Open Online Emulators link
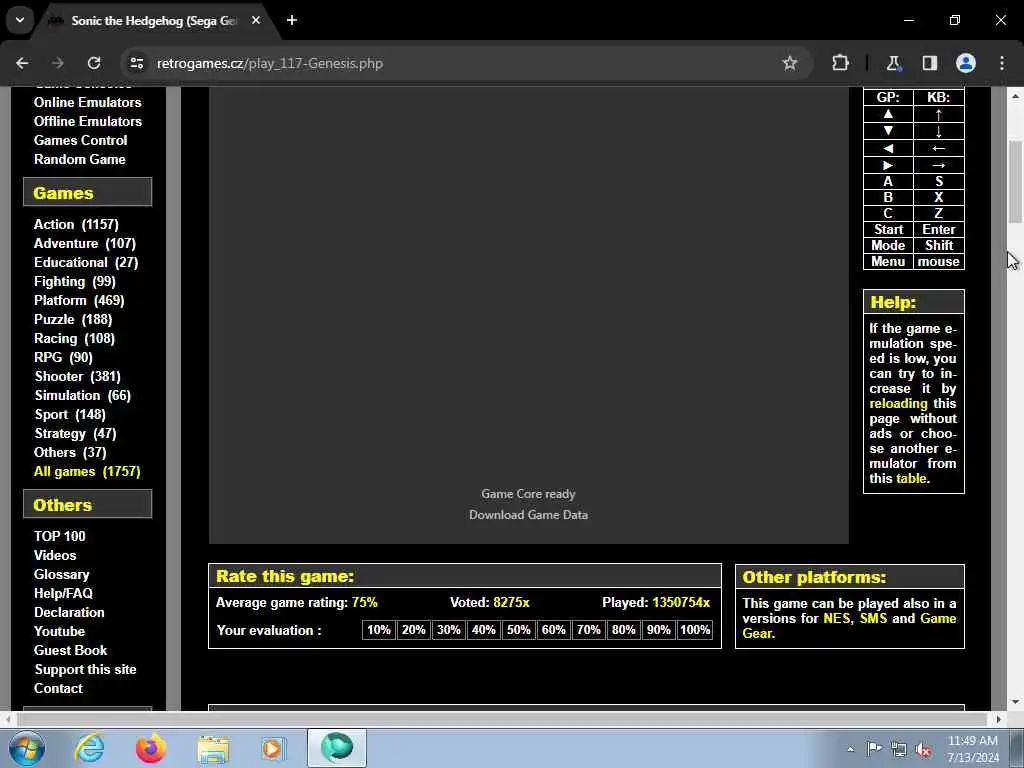The width and height of the screenshot is (1024, 768). pyautogui.click(x=88, y=102)
